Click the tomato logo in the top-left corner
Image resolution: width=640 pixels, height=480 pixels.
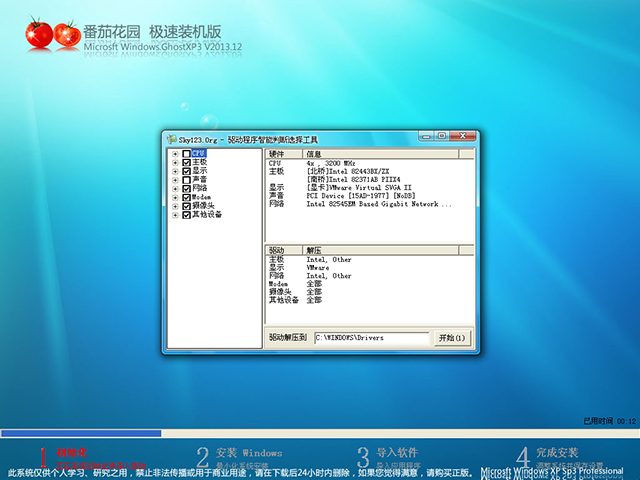click(x=53, y=34)
